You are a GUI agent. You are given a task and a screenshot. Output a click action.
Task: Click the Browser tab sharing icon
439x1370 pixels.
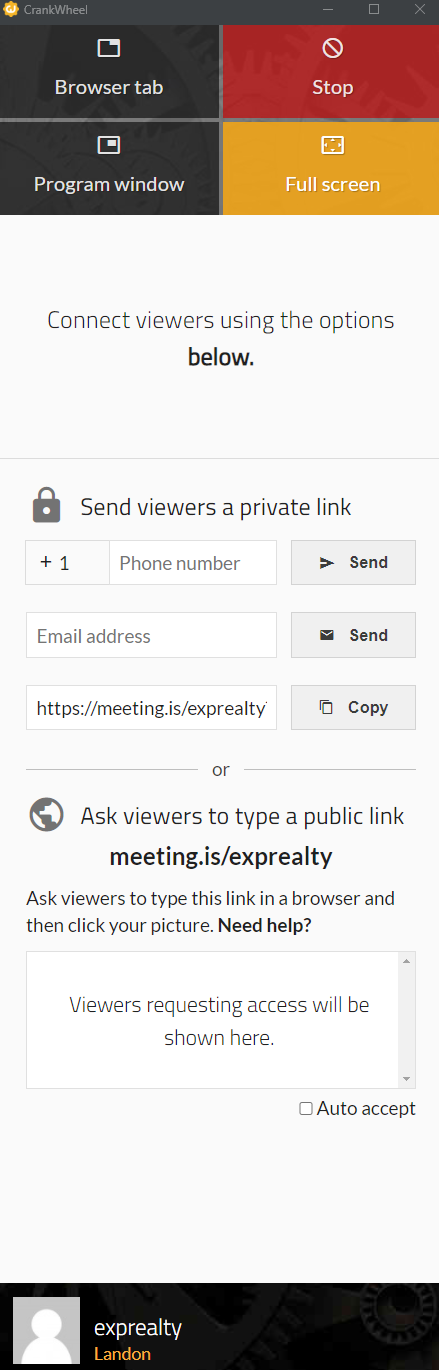[108, 48]
